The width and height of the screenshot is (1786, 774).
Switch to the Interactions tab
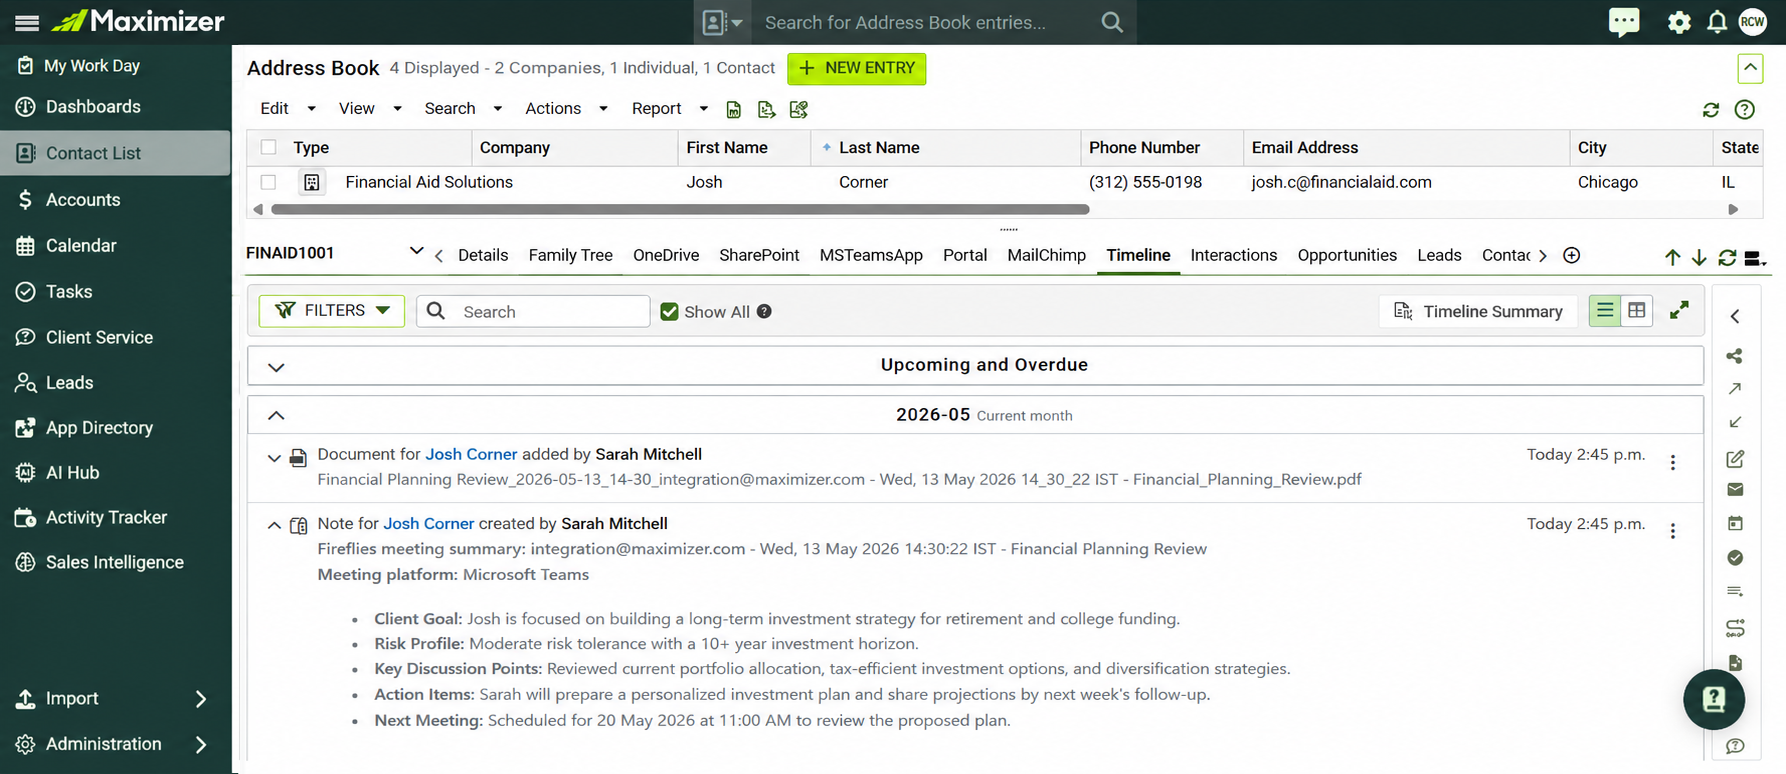coord(1233,255)
